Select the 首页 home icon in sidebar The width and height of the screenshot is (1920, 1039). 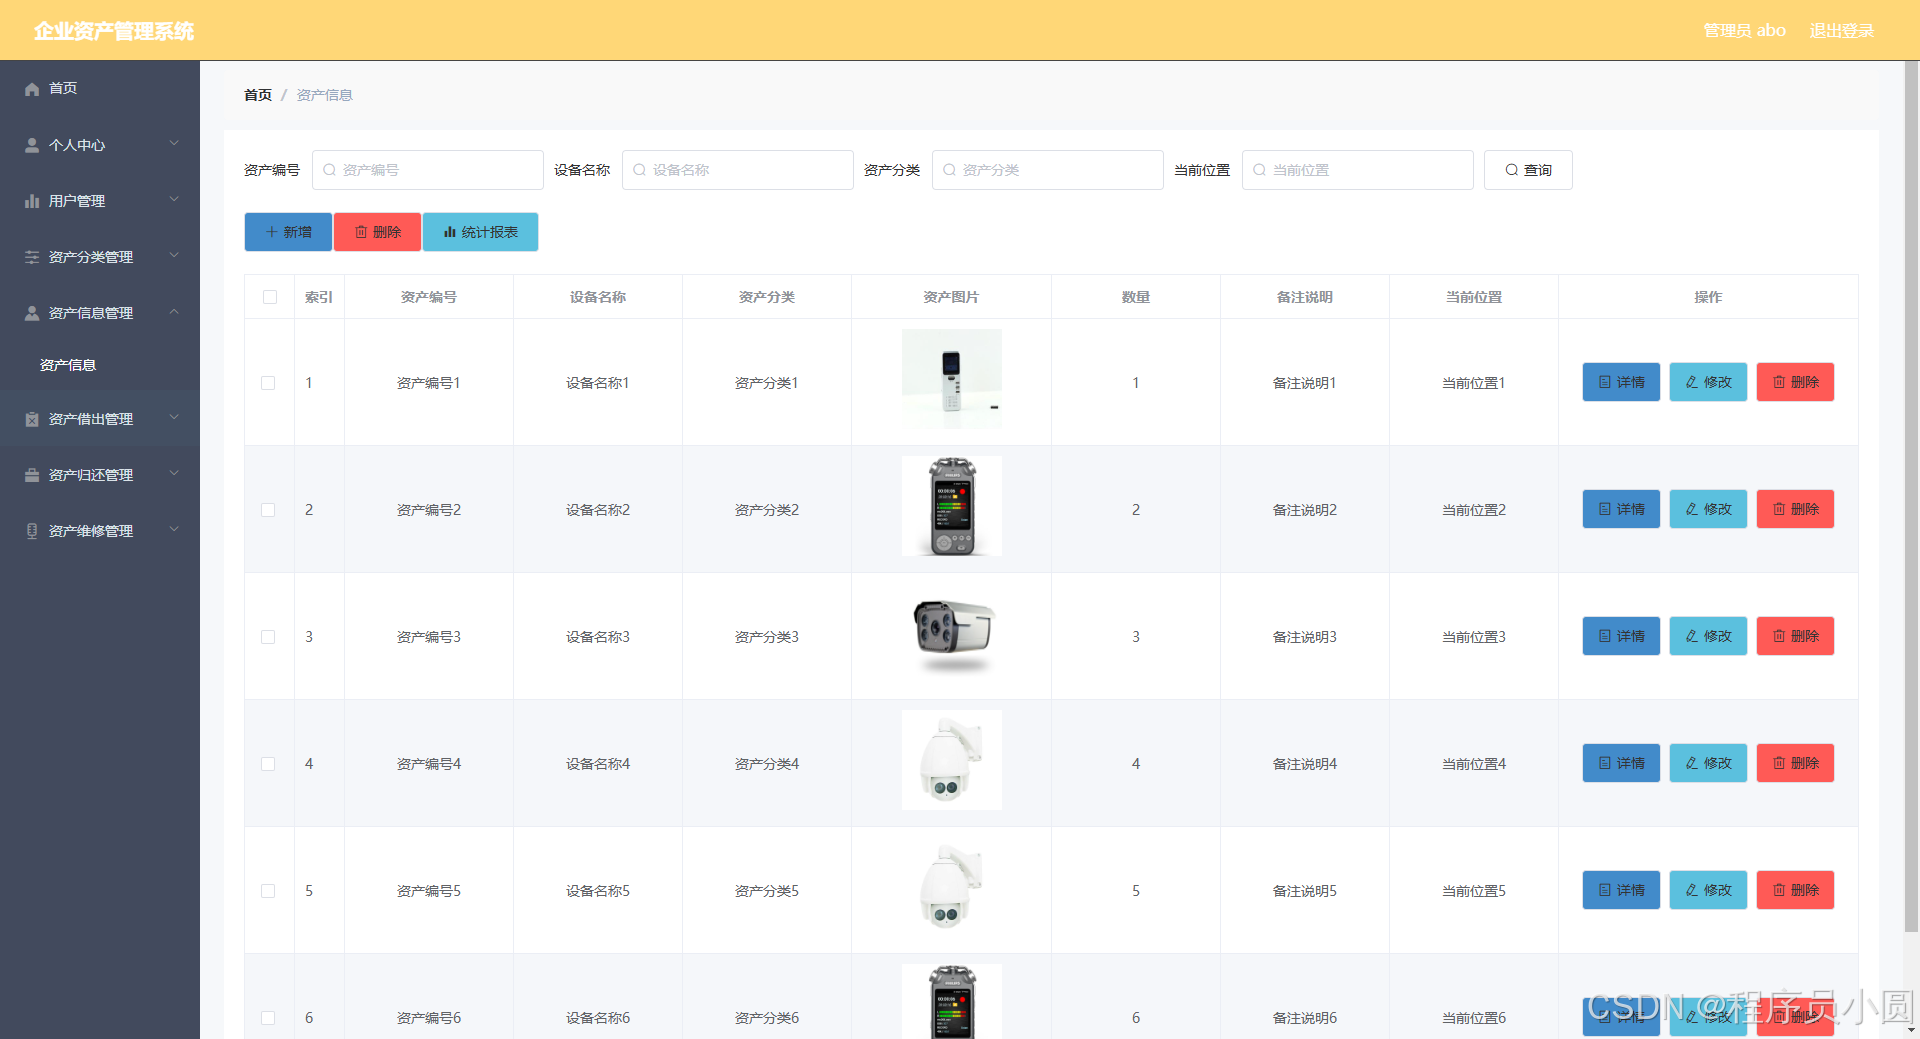pos(33,88)
